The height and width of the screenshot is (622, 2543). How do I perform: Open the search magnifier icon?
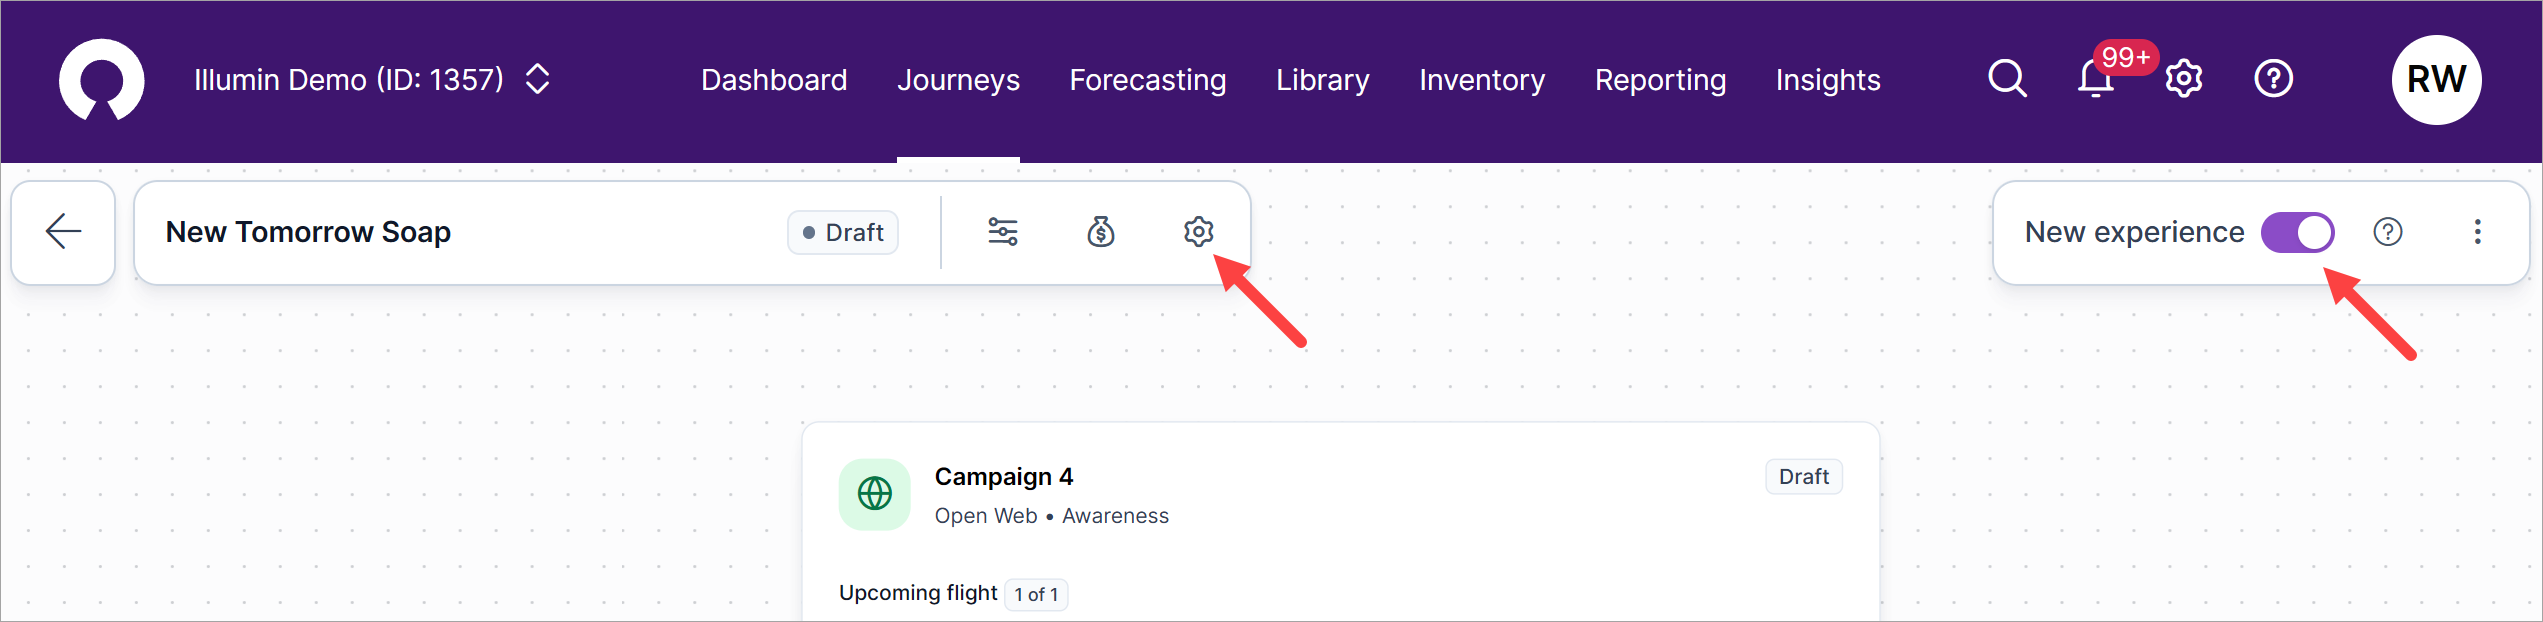tap(2006, 78)
